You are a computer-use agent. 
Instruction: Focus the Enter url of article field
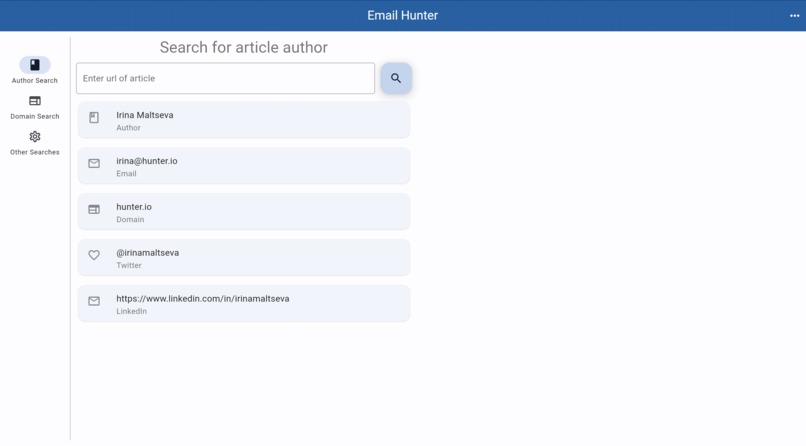225,78
